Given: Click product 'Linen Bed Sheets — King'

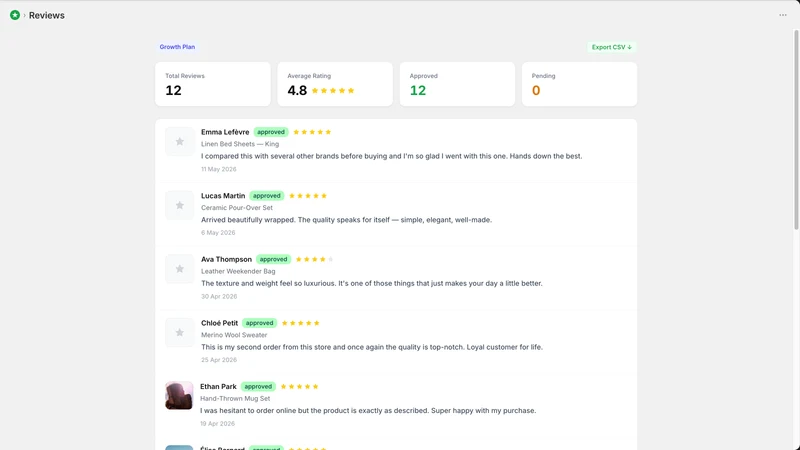Looking at the screenshot, I should click(240, 144).
